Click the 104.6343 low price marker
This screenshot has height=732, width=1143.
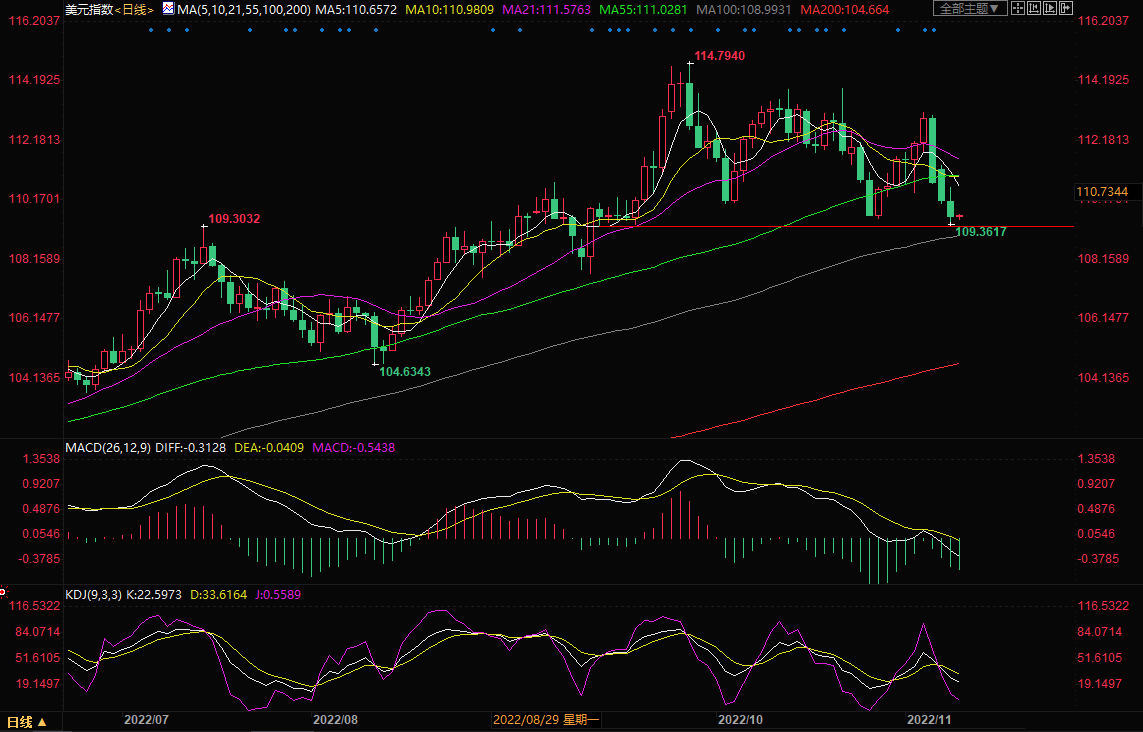404,371
